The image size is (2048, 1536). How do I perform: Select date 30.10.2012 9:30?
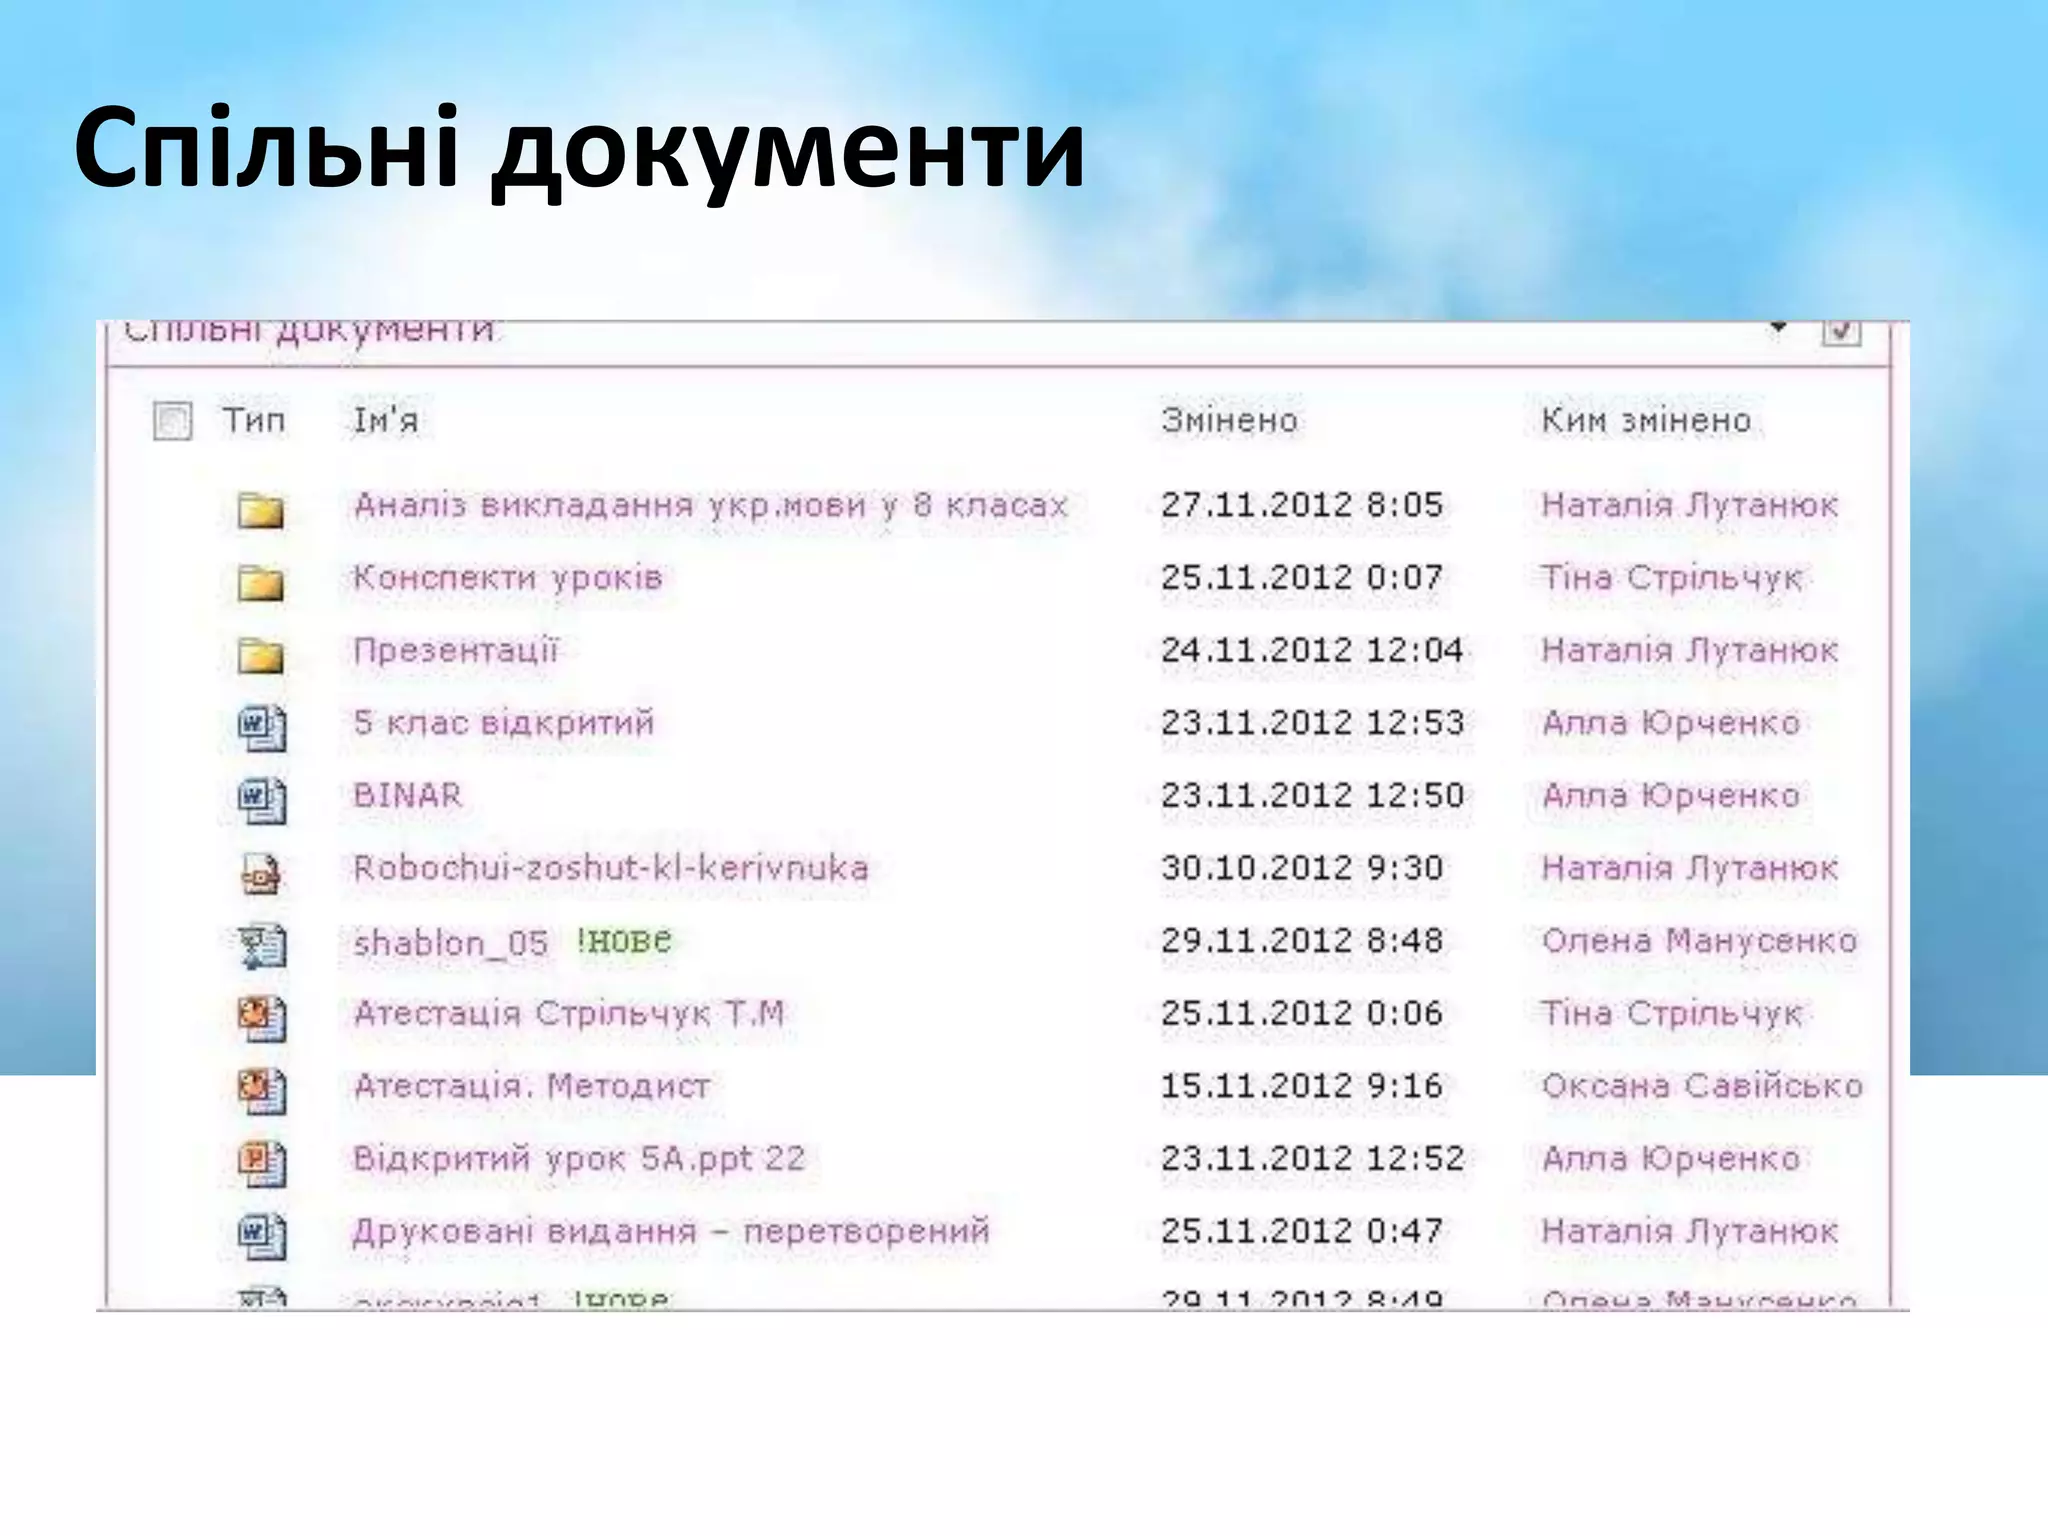(1301, 868)
